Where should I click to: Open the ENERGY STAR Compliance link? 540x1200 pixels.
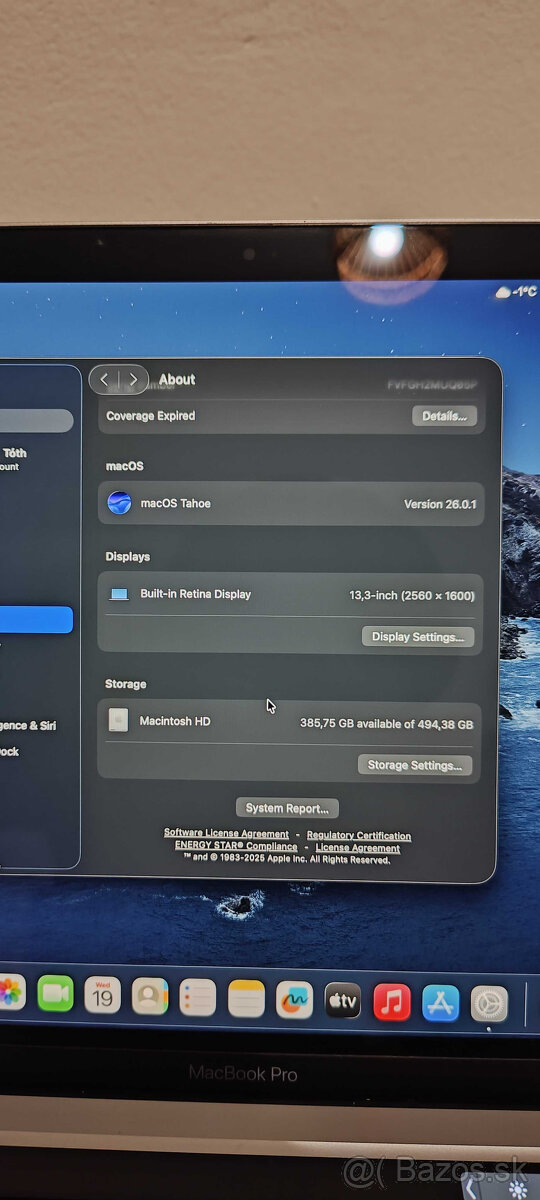(236, 846)
